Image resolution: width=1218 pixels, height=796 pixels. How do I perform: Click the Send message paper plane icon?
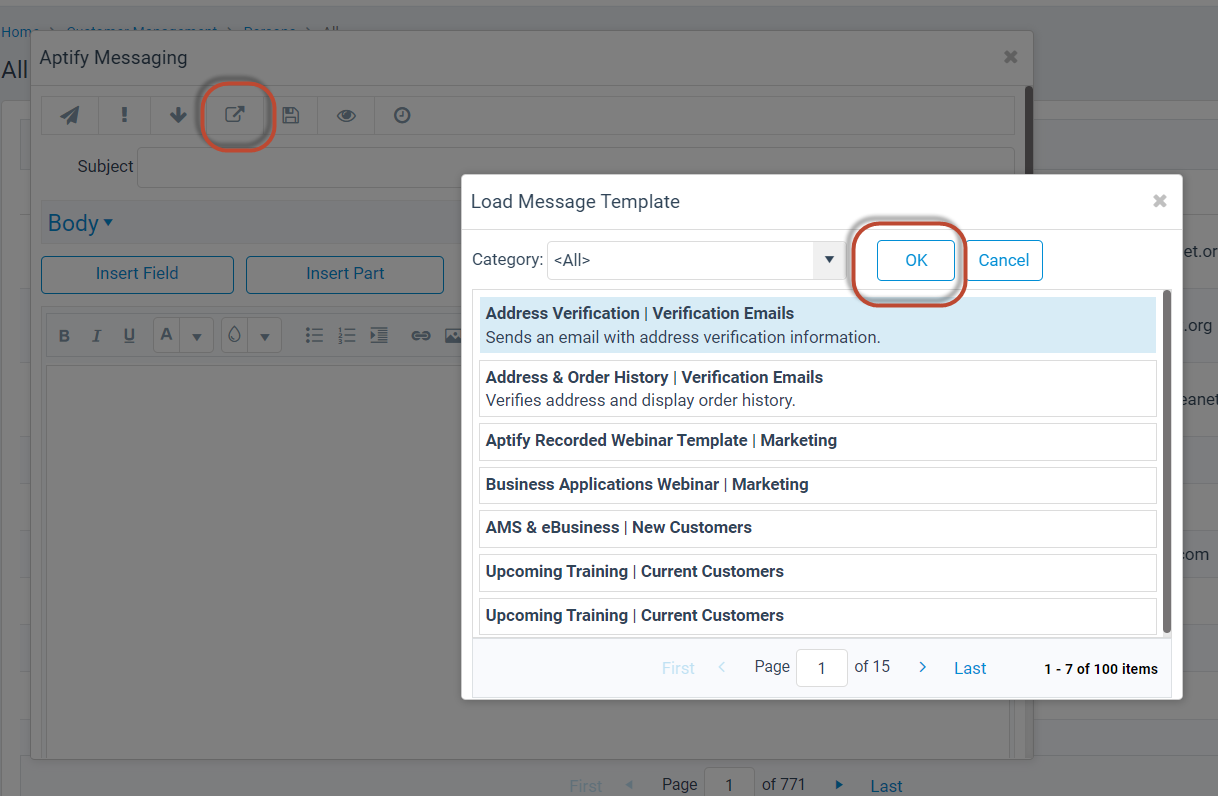[70, 115]
